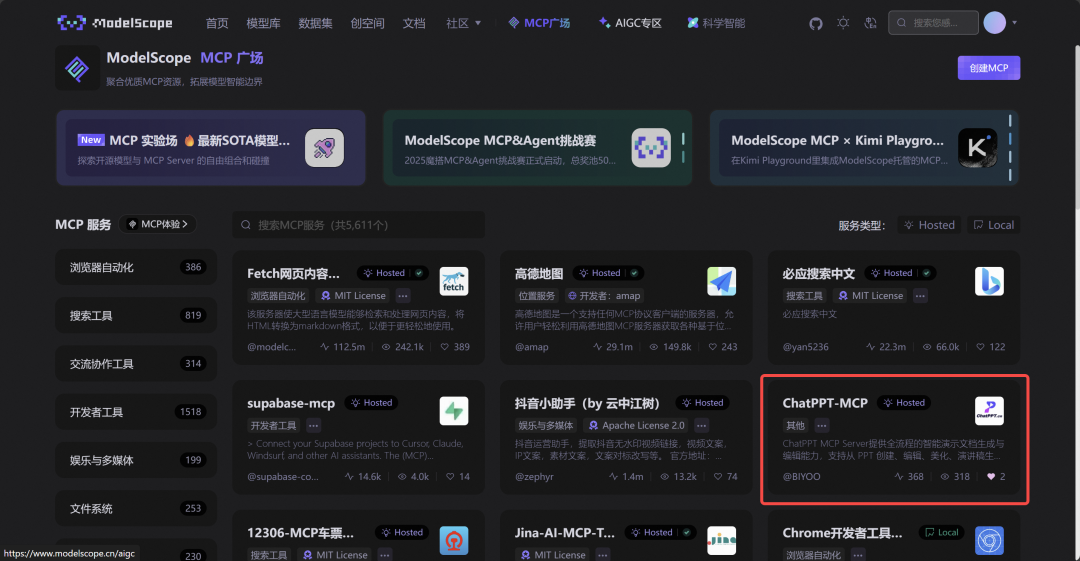This screenshot has height=561, width=1080.
Task: Expand the 社区 dropdown menu
Action: click(x=464, y=23)
